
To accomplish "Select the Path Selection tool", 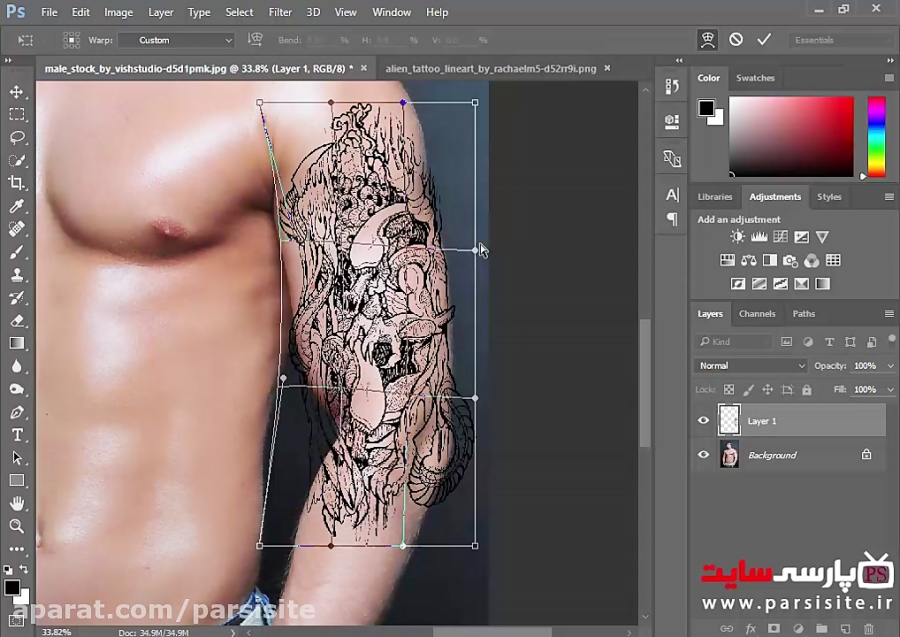I will (x=17, y=458).
